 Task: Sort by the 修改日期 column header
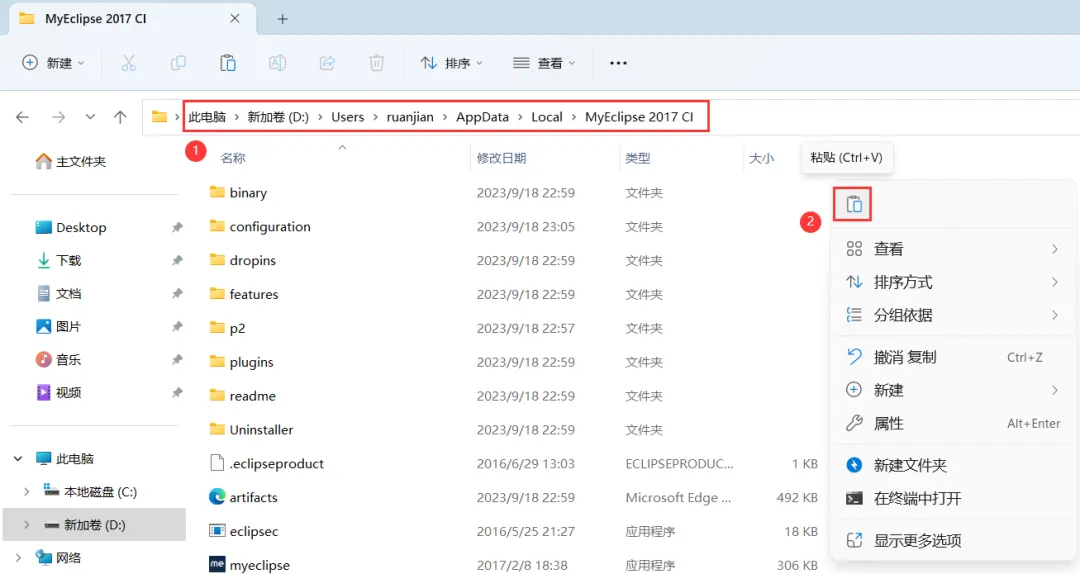point(501,158)
